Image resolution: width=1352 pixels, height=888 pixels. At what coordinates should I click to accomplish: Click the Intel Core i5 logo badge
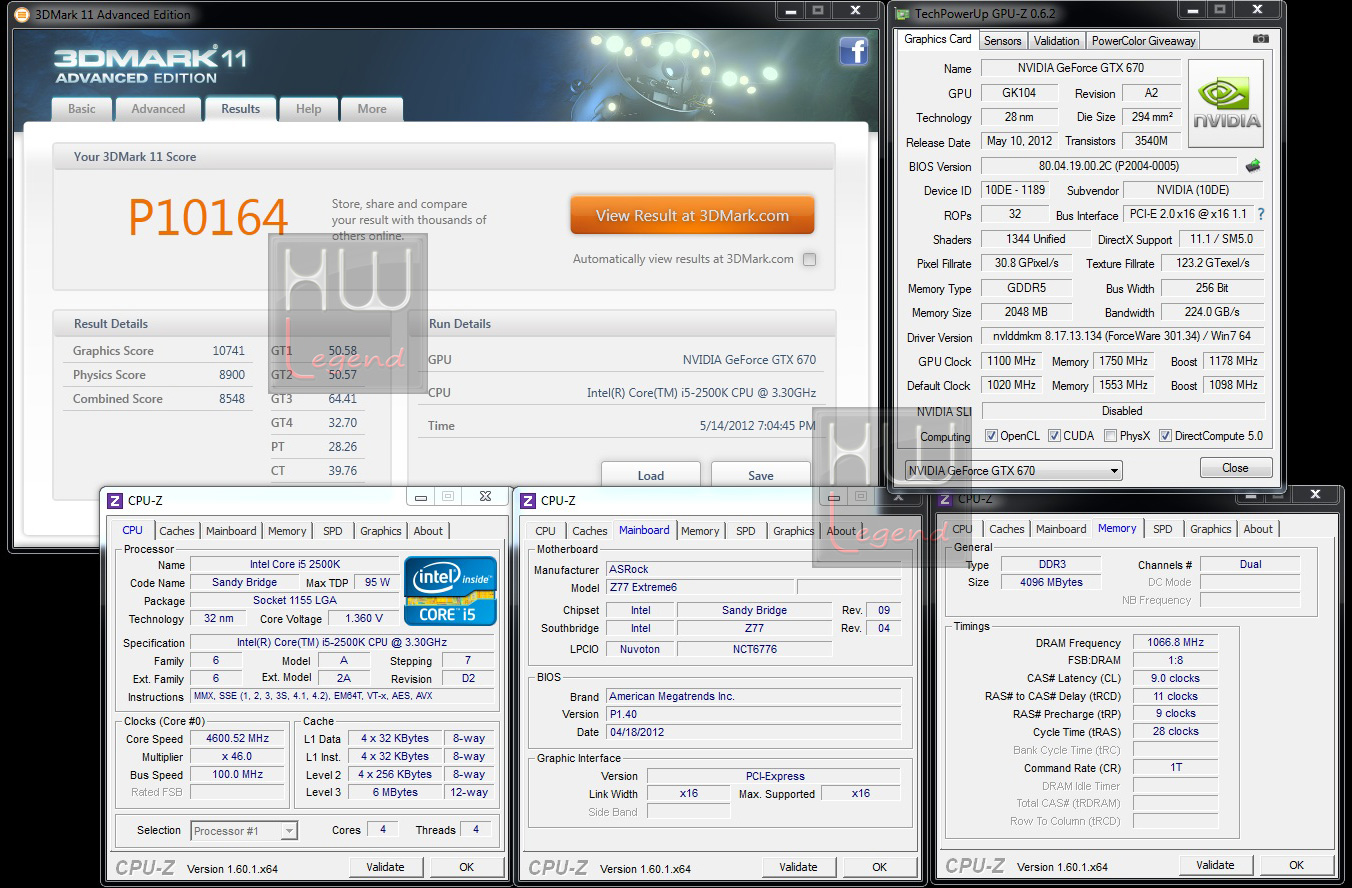pos(450,590)
